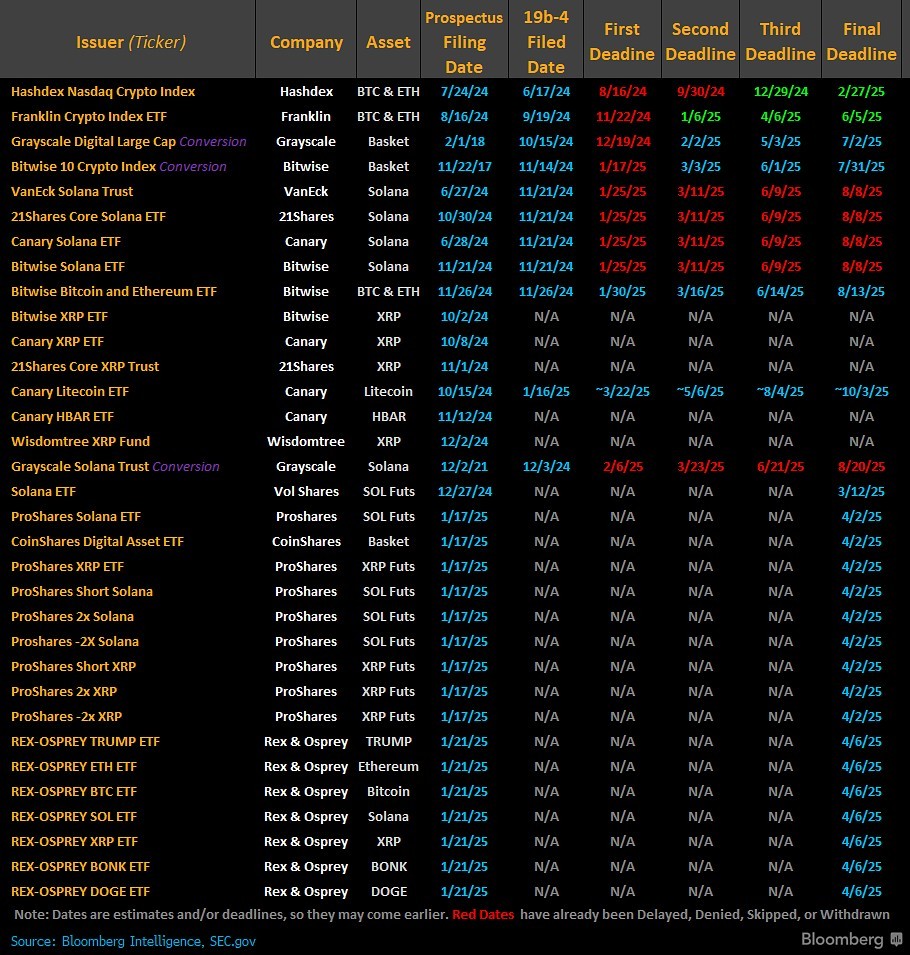
Task: Select the Prospectus Filing Date column header
Action: (x=464, y=42)
